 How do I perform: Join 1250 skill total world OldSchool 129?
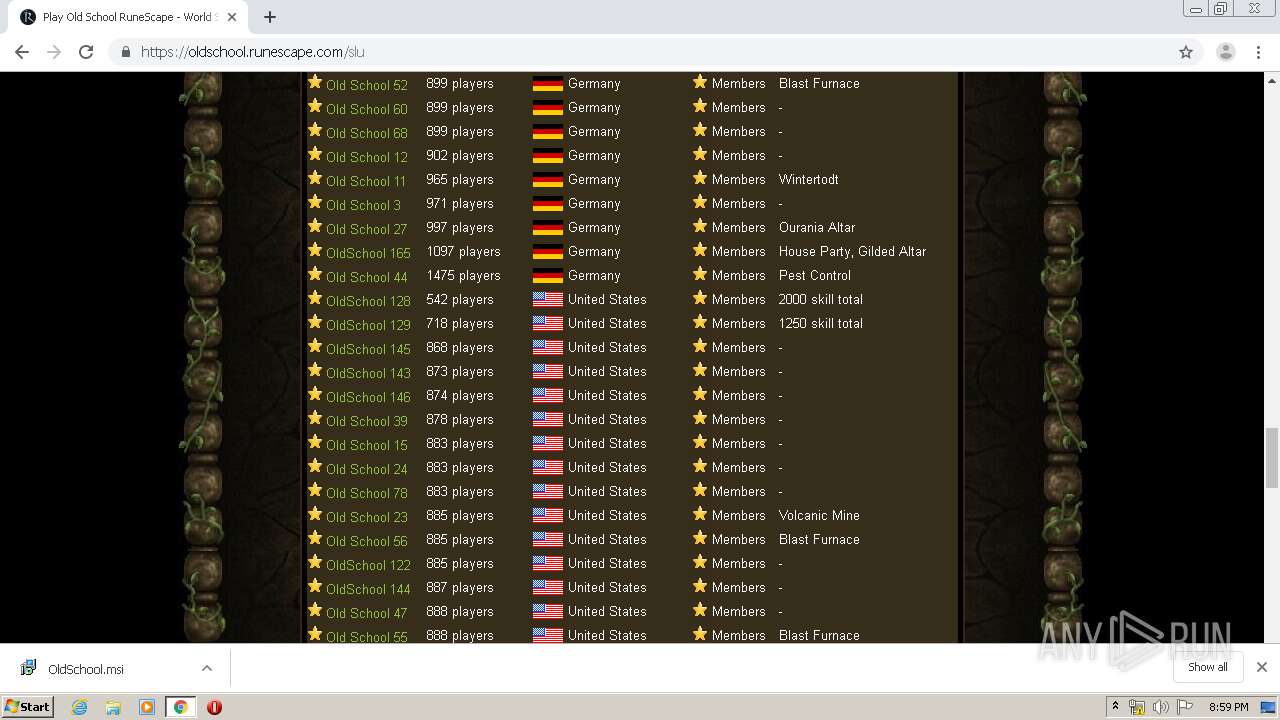pos(368,325)
